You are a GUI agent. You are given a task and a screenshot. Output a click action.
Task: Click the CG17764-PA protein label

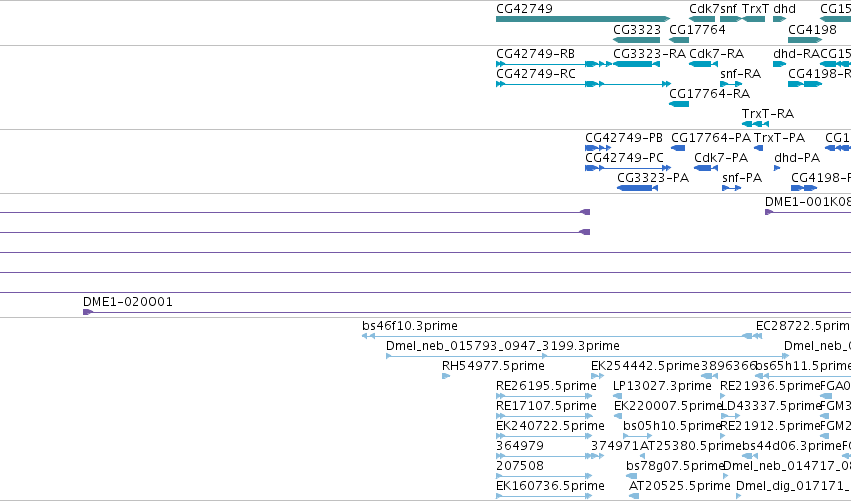[x=711, y=138]
